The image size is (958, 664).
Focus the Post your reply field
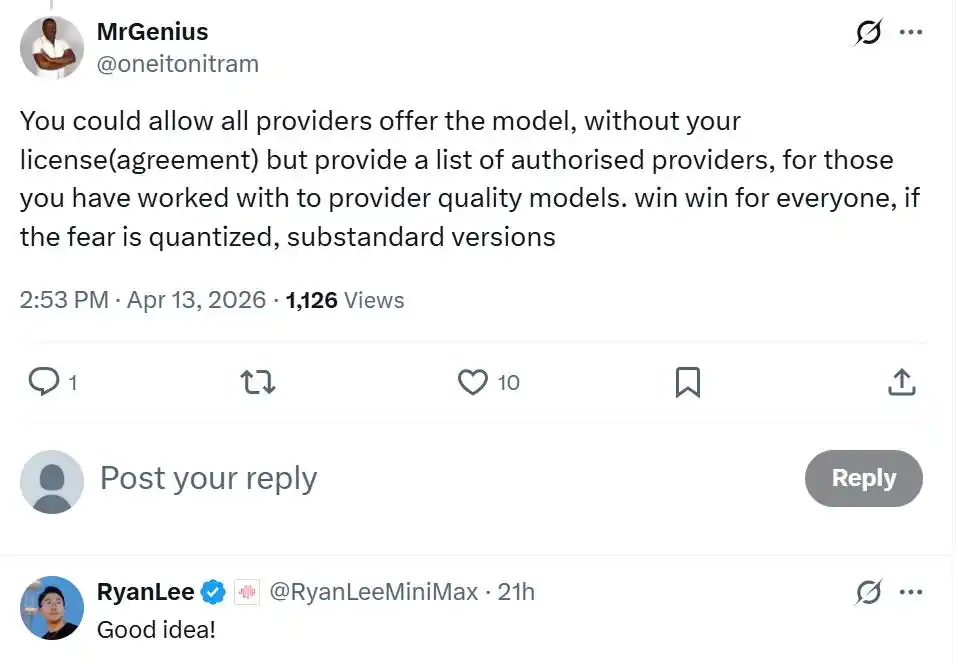pyautogui.click(x=208, y=478)
